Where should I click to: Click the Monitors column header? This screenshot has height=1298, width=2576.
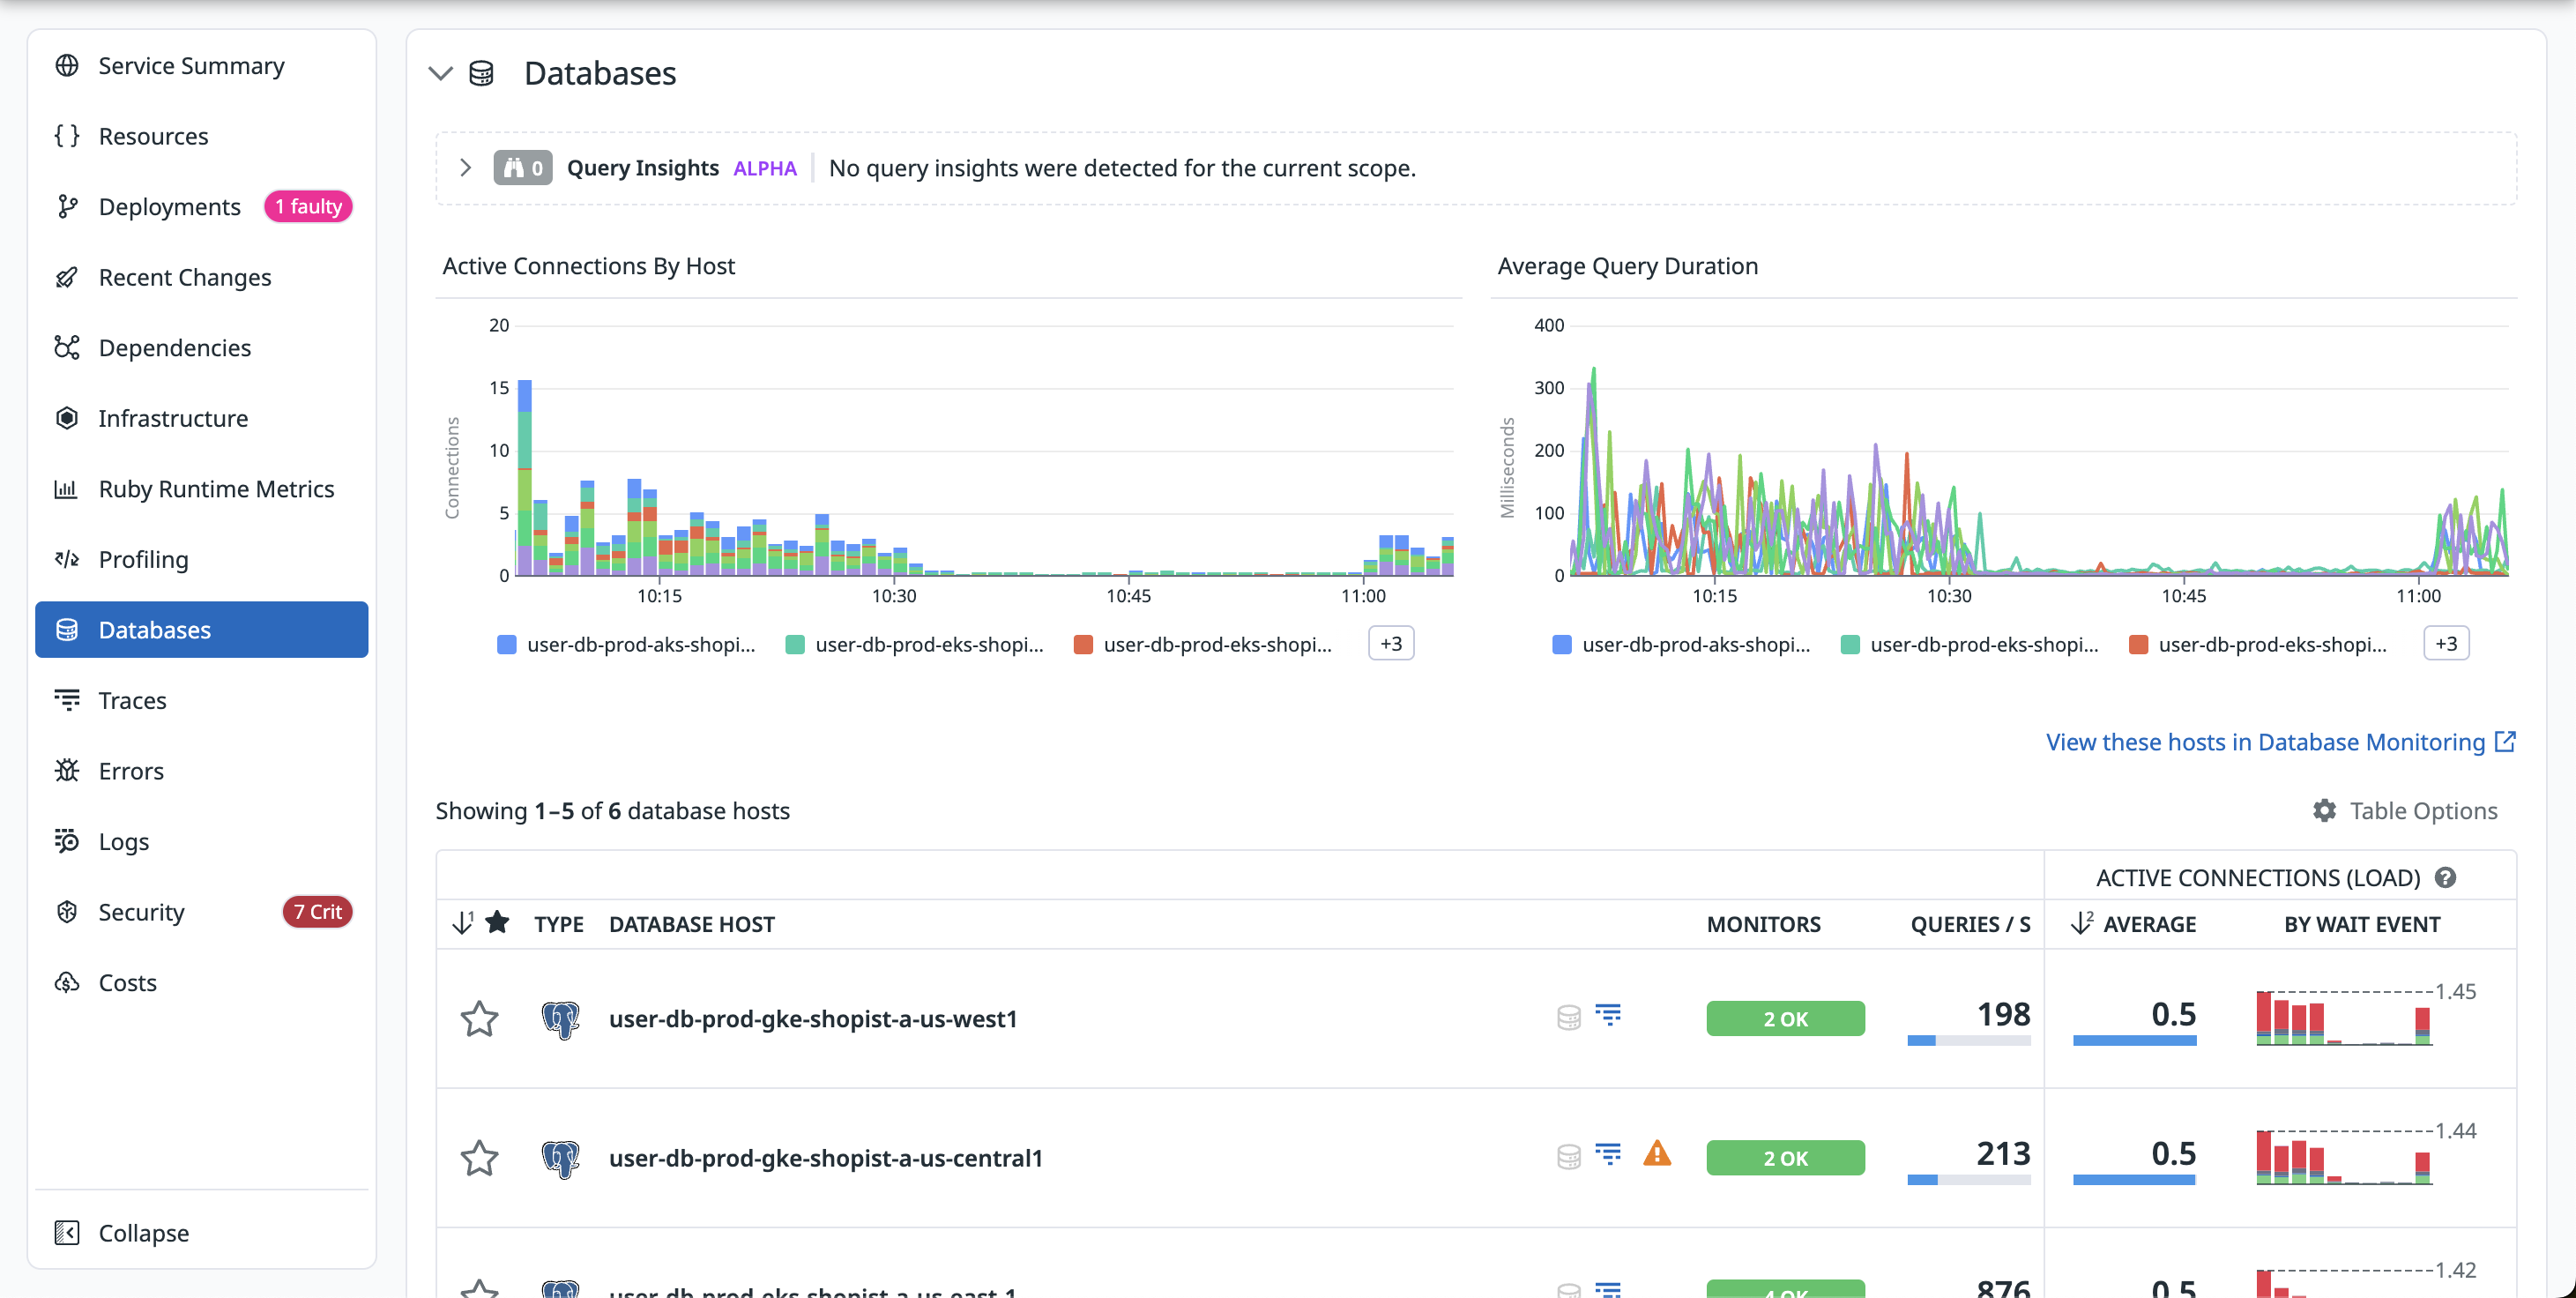click(1763, 924)
